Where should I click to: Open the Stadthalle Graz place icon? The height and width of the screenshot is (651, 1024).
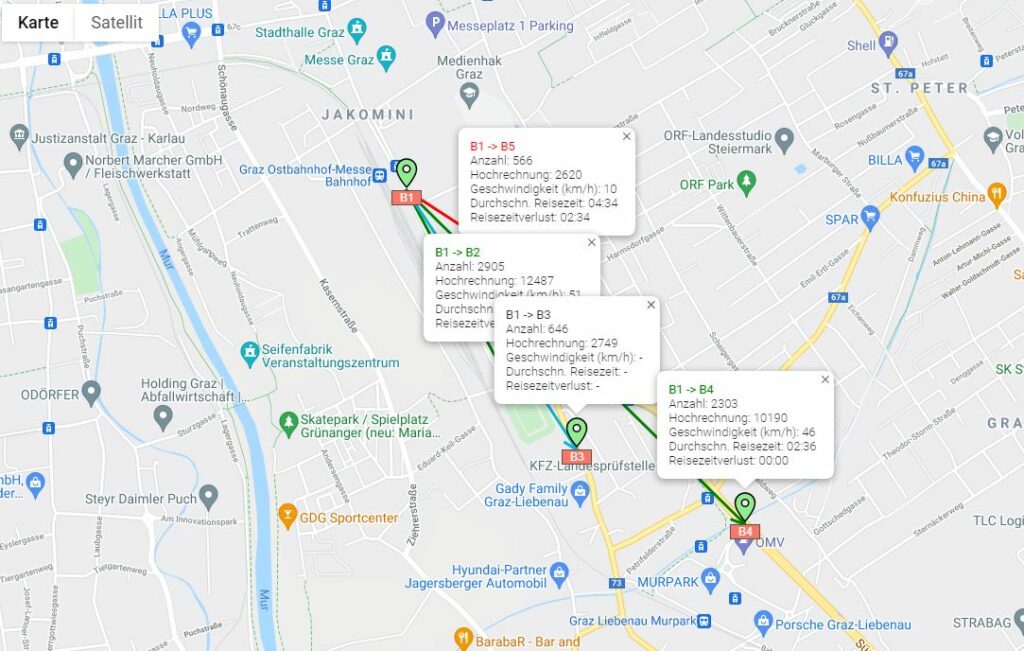click(357, 29)
